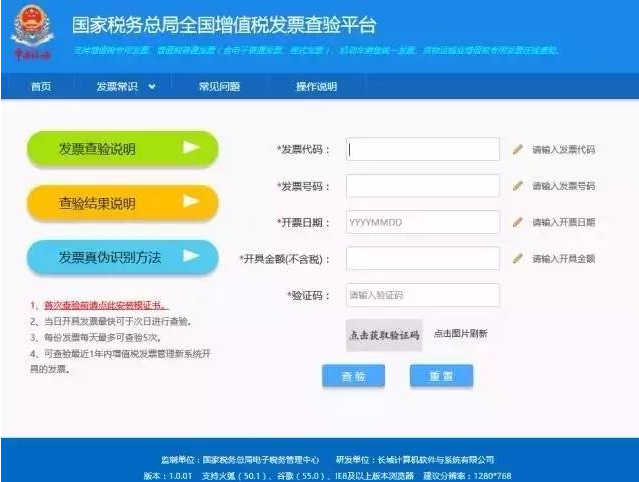Click the 点击图片刷新 text

(x=461, y=334)
